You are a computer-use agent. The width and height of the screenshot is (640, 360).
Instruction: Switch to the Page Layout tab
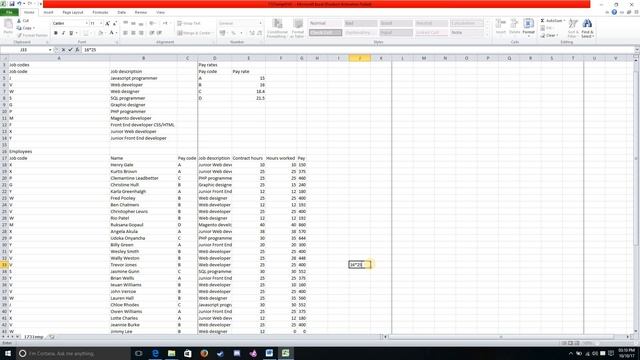pos(73,13)
